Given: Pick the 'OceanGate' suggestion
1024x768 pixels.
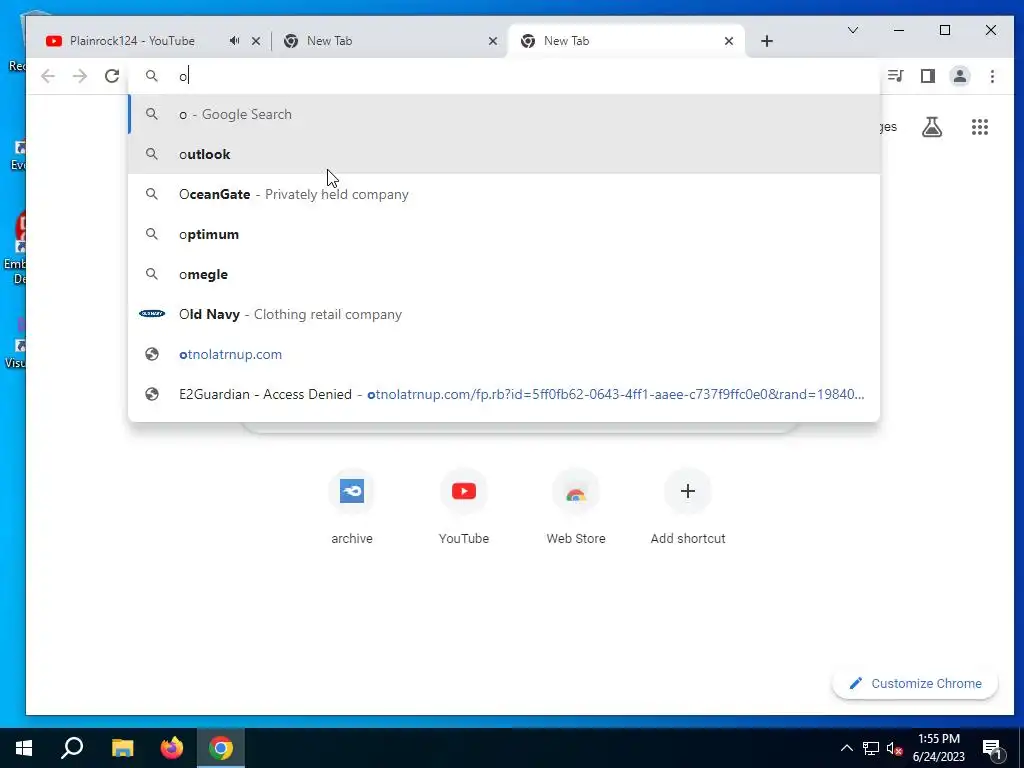Looking at the screenshot, I should pyautogui.click(x=504, y=194).
